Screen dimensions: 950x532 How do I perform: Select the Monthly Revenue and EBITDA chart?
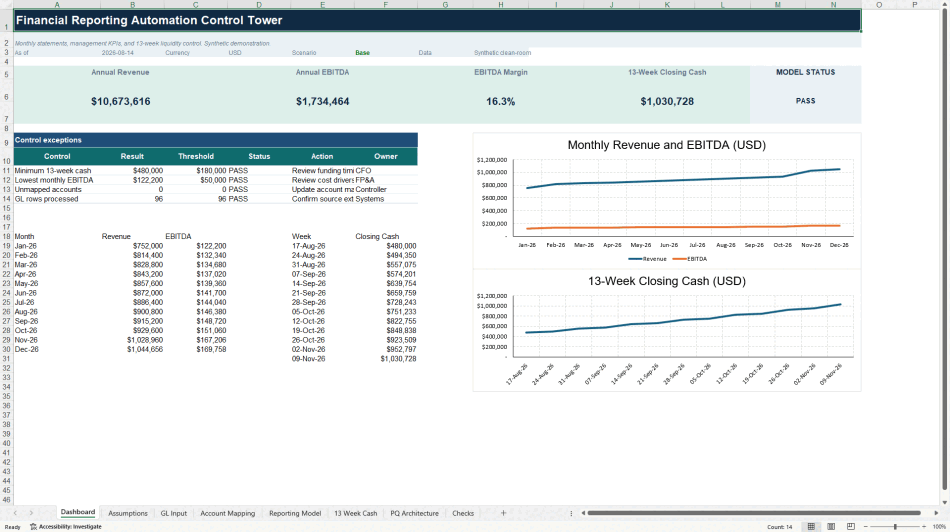coord(666,201)
